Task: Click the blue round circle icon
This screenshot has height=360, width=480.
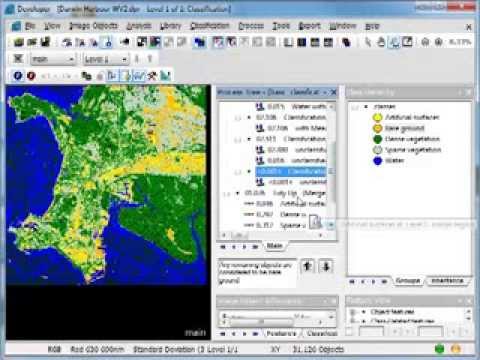Action: (x=18, y=76)
